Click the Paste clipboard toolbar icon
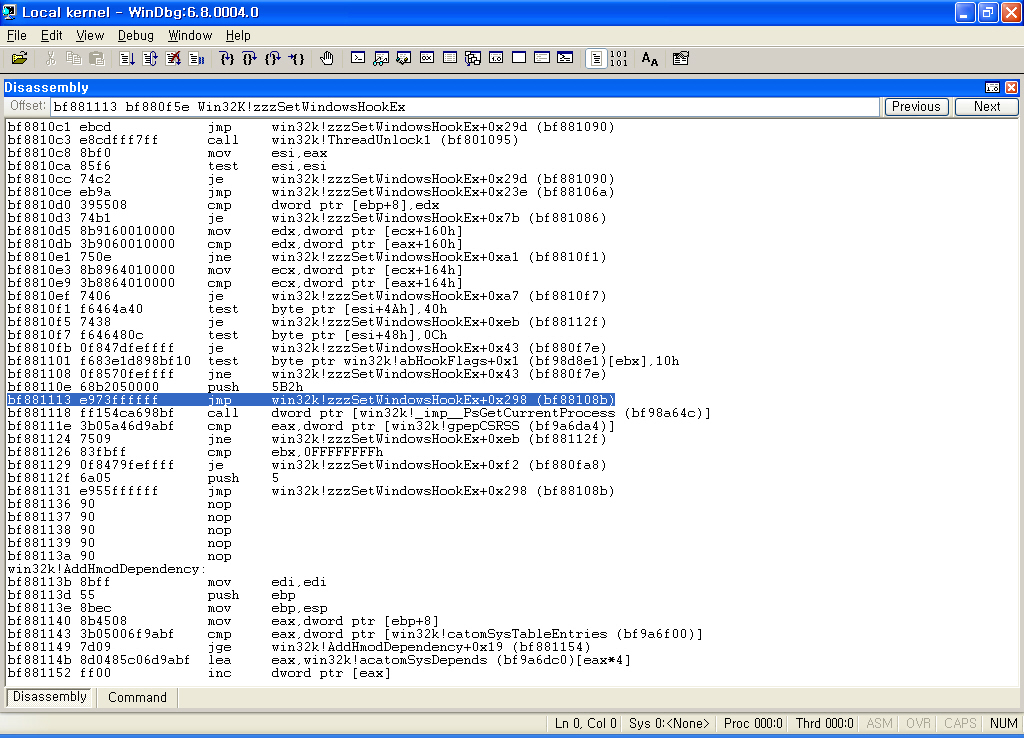This screenshot has height=738, width=1024. click(97, 59)
